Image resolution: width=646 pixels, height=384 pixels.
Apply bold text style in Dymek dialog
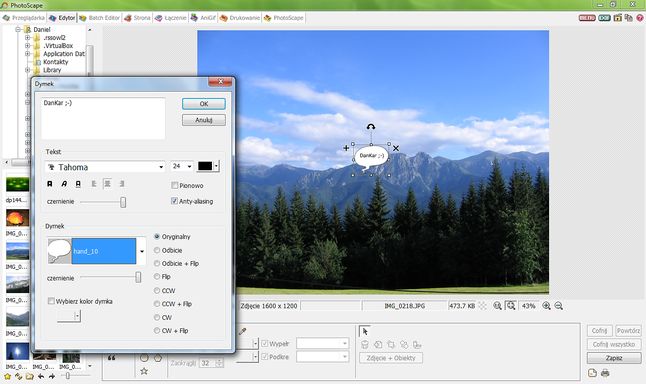coord(50,184)
